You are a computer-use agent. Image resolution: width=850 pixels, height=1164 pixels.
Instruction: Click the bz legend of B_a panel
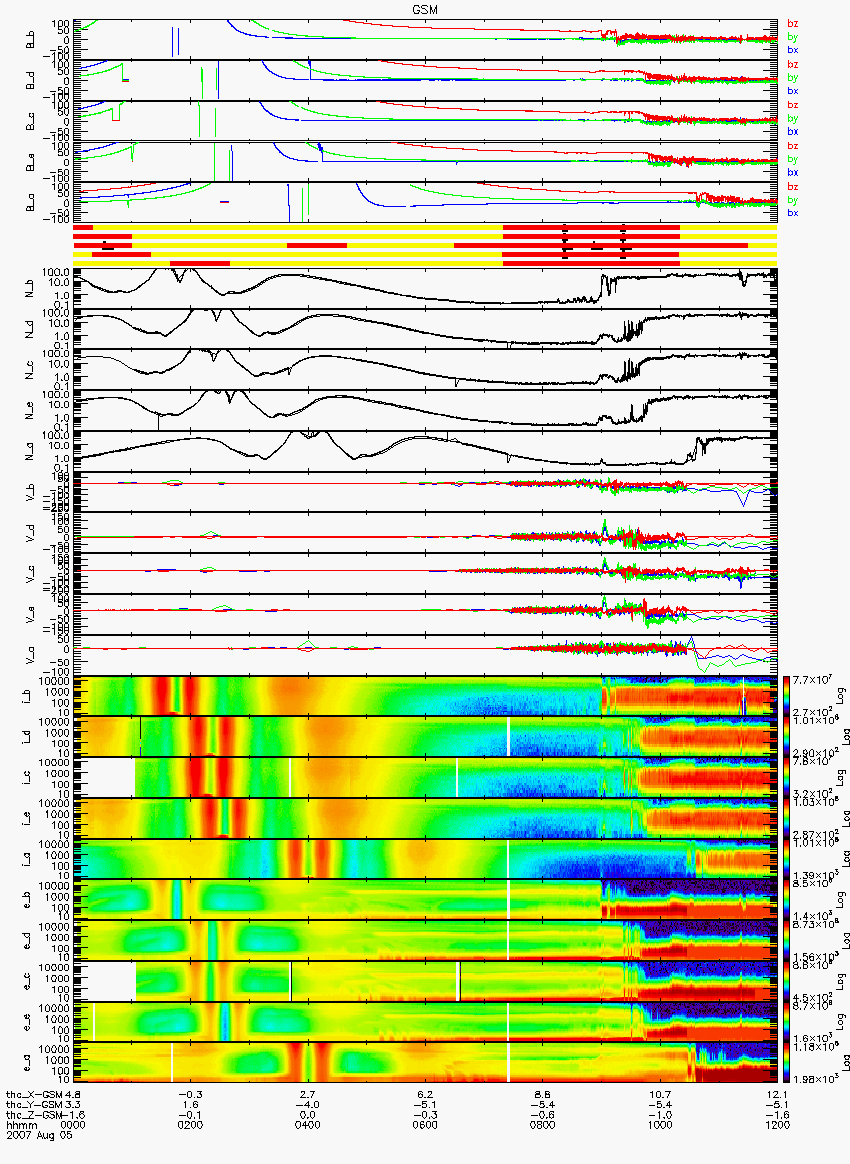(792, 187)
